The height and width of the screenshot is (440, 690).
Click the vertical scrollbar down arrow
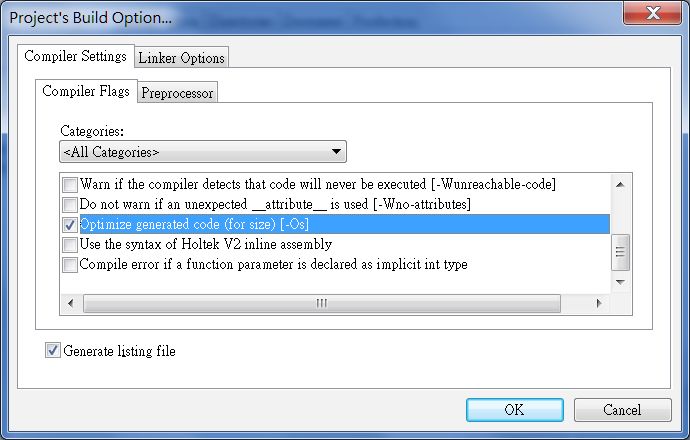620,282
